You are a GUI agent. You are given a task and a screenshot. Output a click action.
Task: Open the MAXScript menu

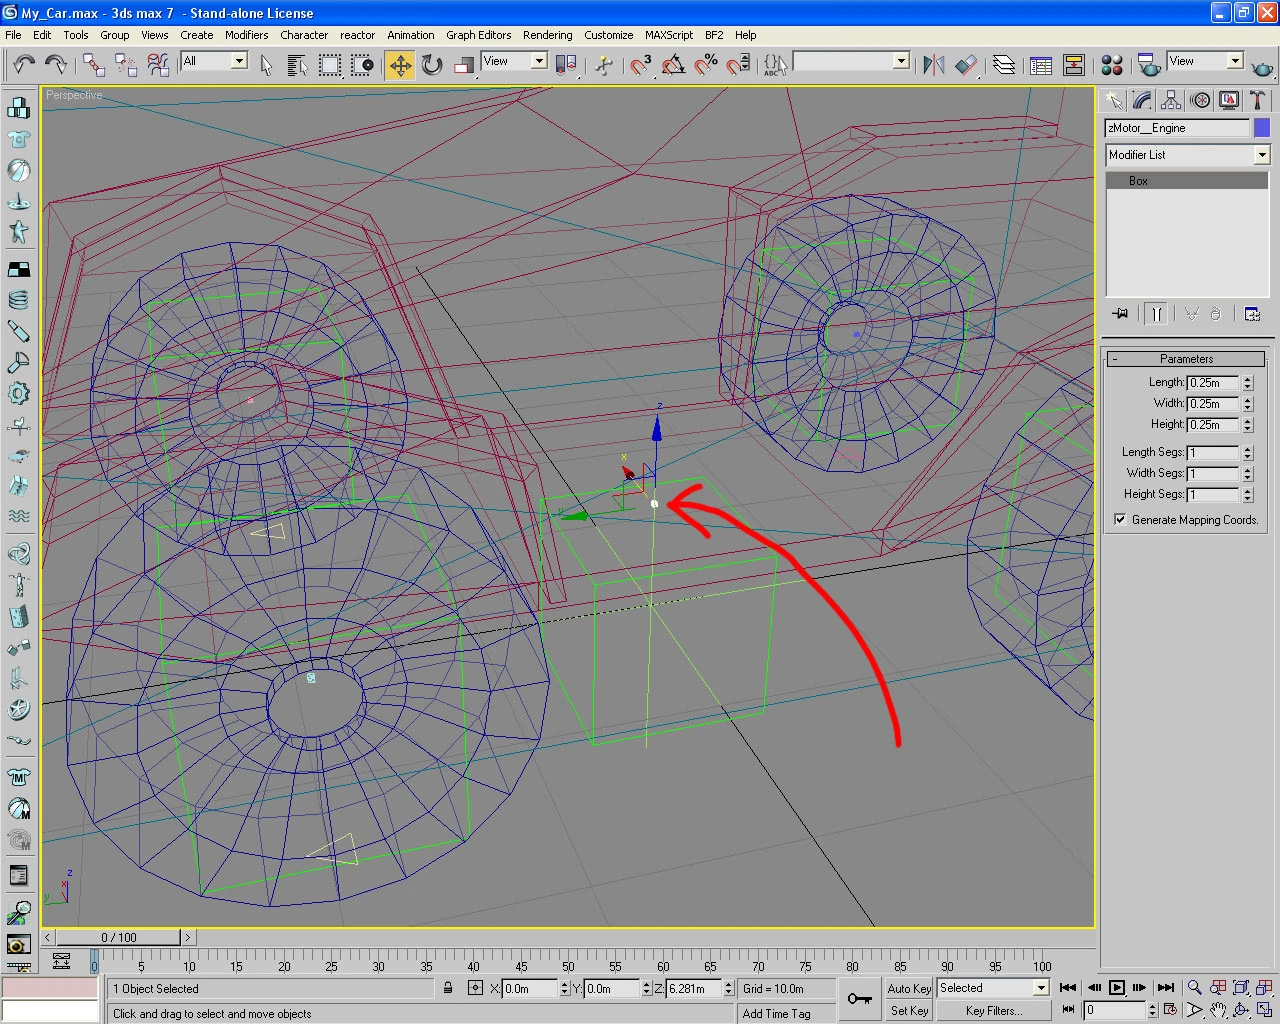668,35
